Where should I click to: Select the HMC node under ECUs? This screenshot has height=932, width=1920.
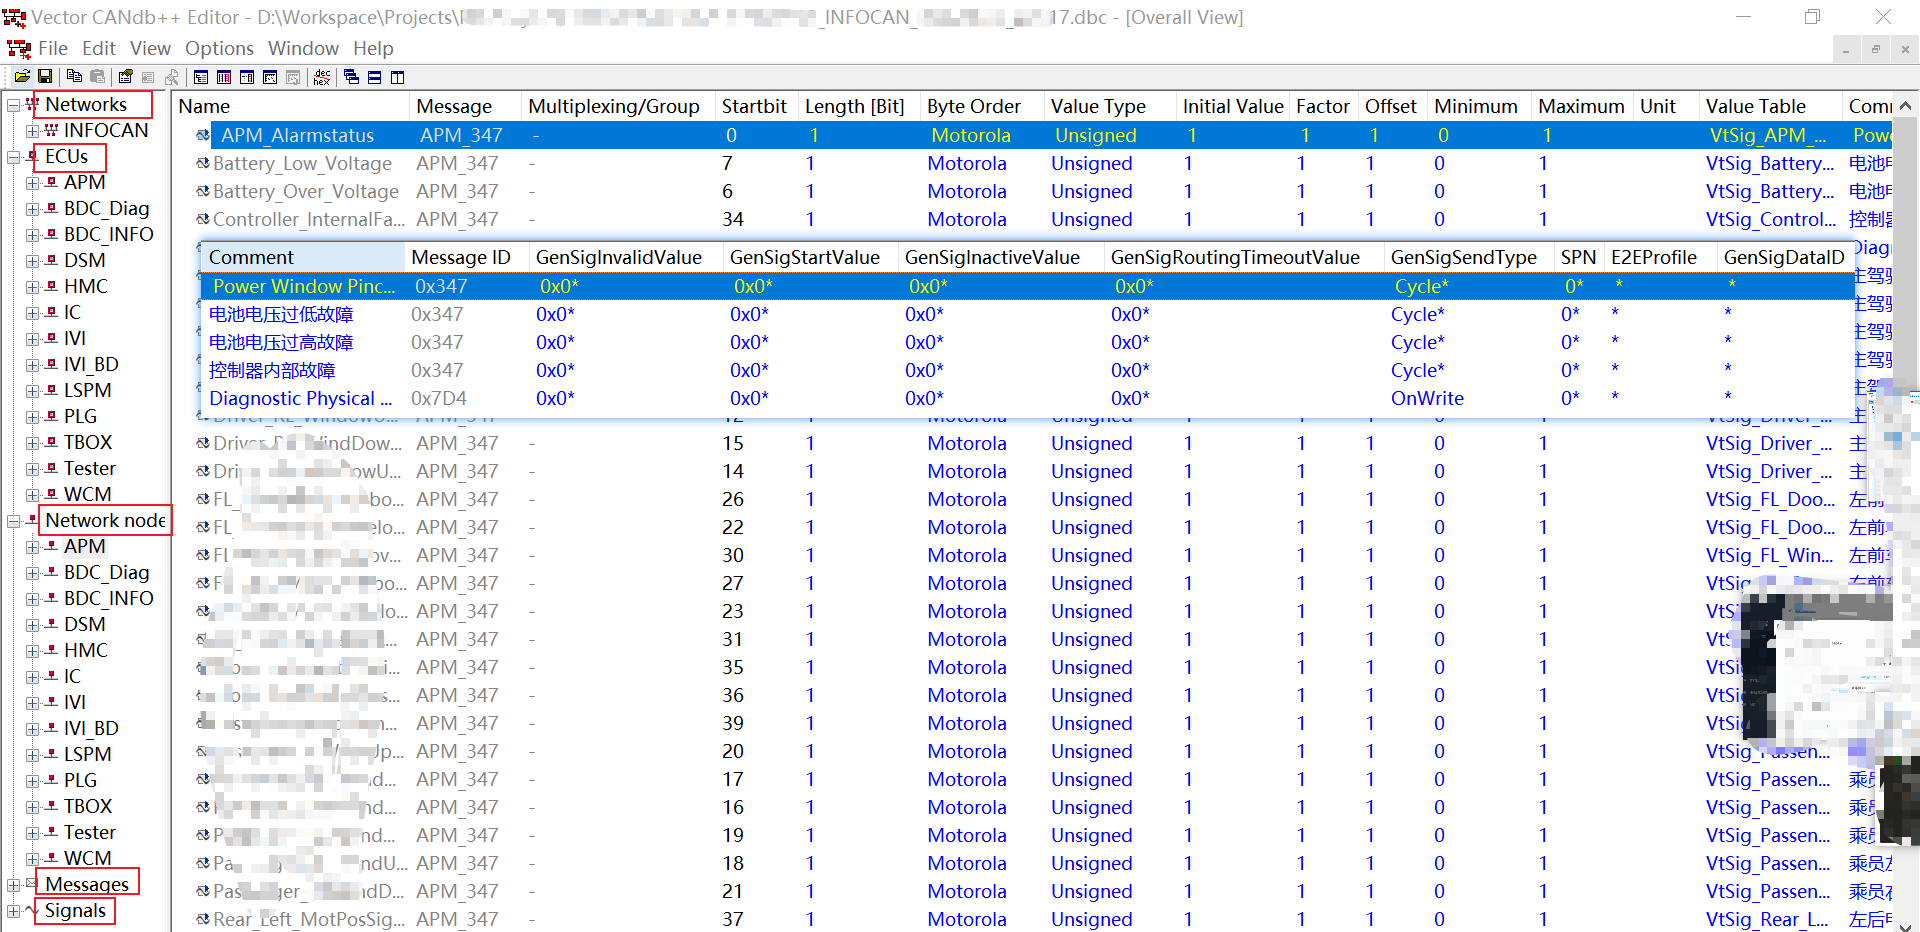point(86,287)
